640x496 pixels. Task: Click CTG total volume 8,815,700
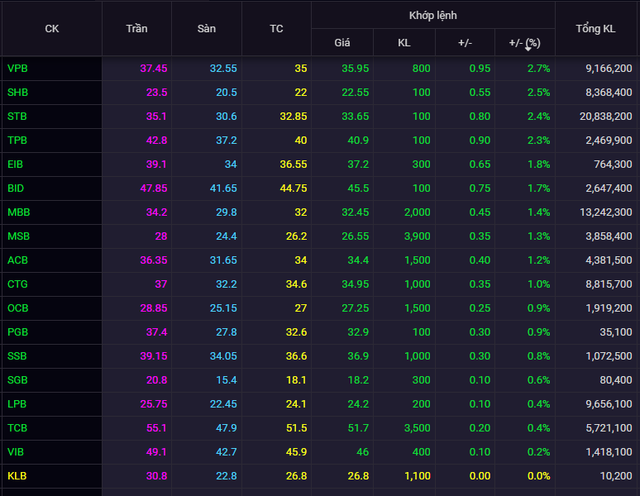(x=609, y=284)
